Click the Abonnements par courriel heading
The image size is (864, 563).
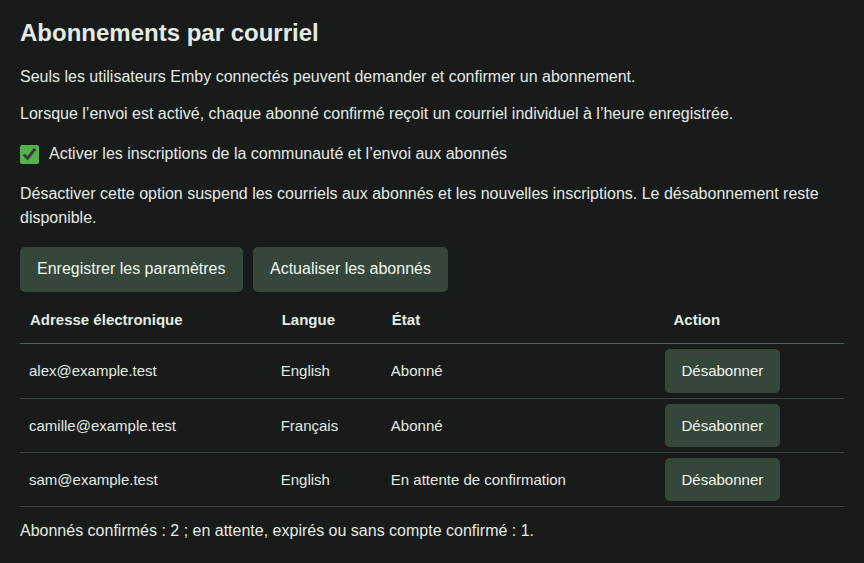pos(169,33)
